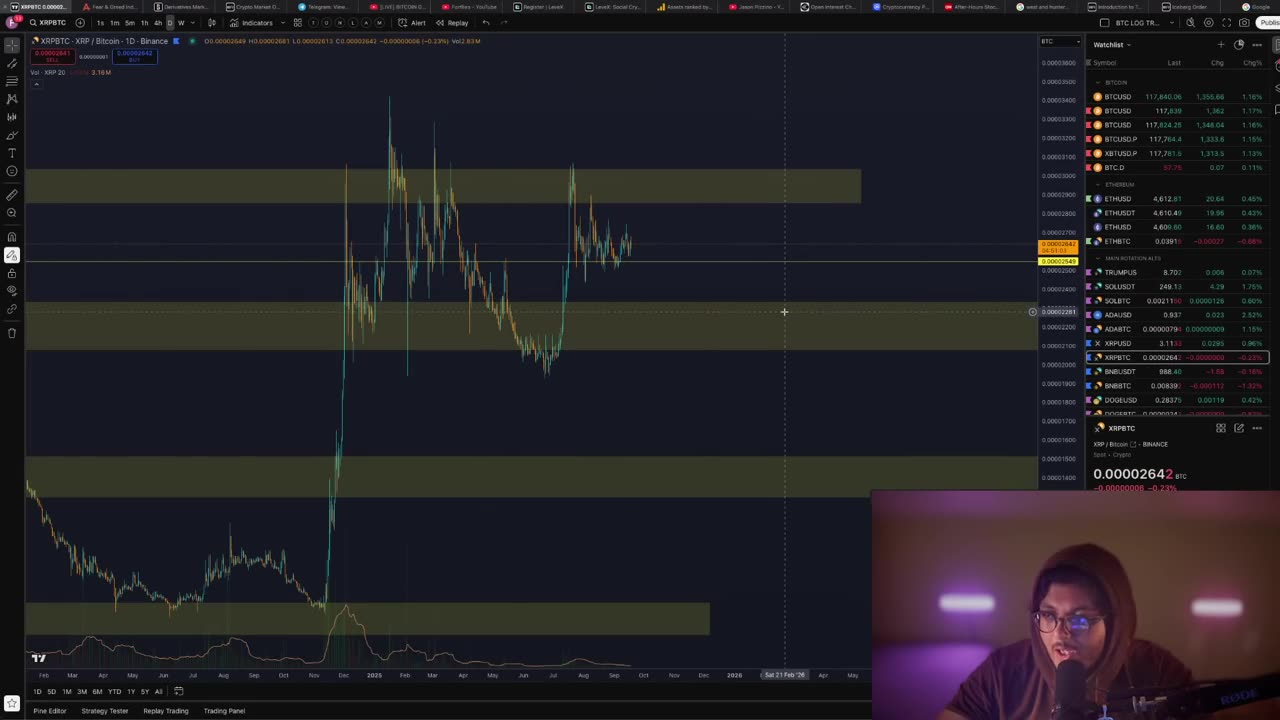
Task: Click the delete drawings trash icon
Action: click(x=12, y=333)
